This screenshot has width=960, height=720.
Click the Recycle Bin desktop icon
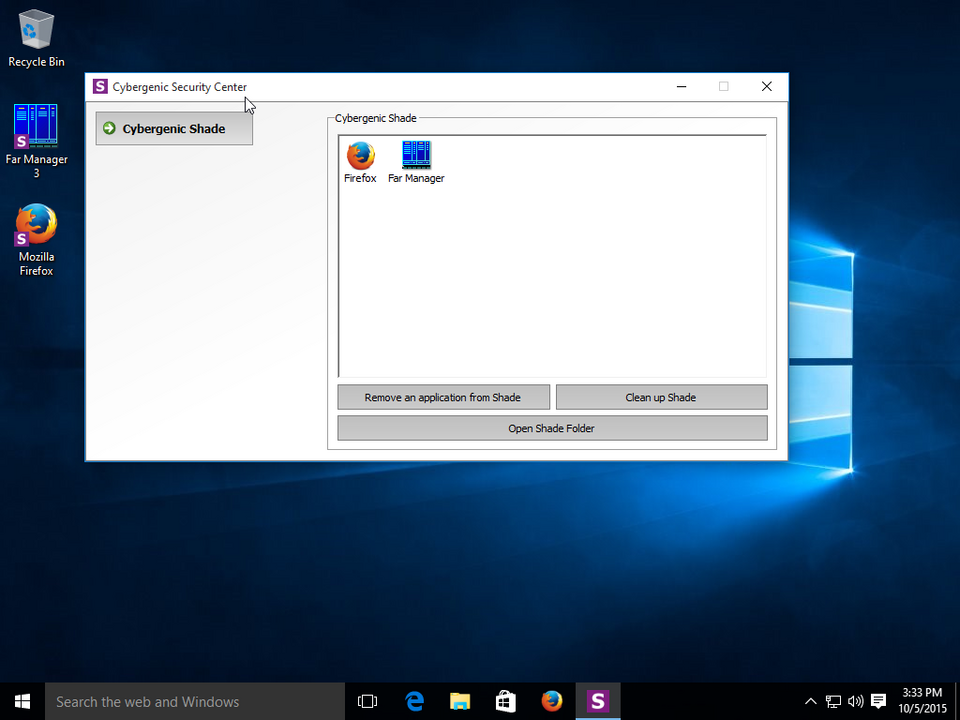[36, 38]
